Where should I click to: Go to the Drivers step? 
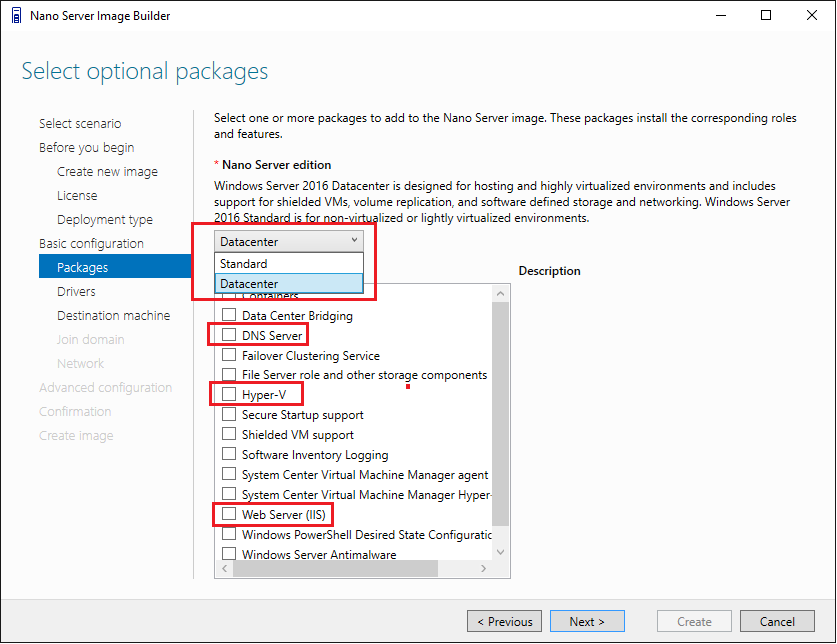point(76,292)
